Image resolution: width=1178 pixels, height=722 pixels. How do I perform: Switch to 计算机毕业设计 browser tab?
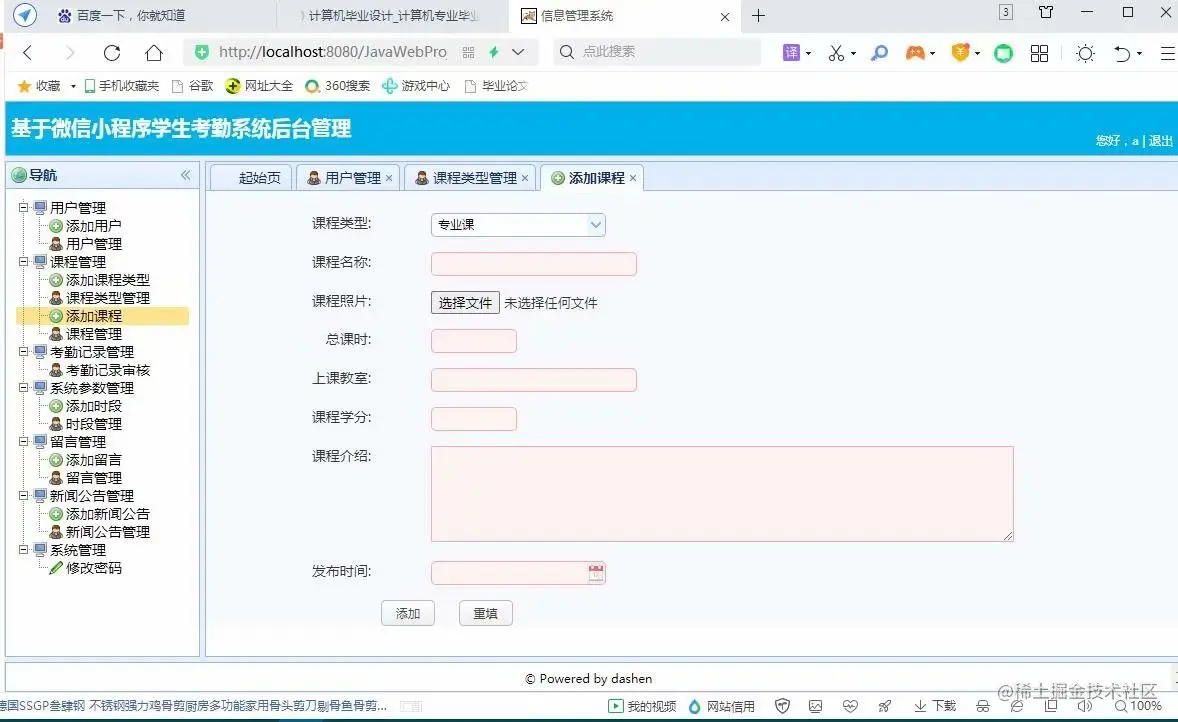pyautogui.click(x=392, y=16)
